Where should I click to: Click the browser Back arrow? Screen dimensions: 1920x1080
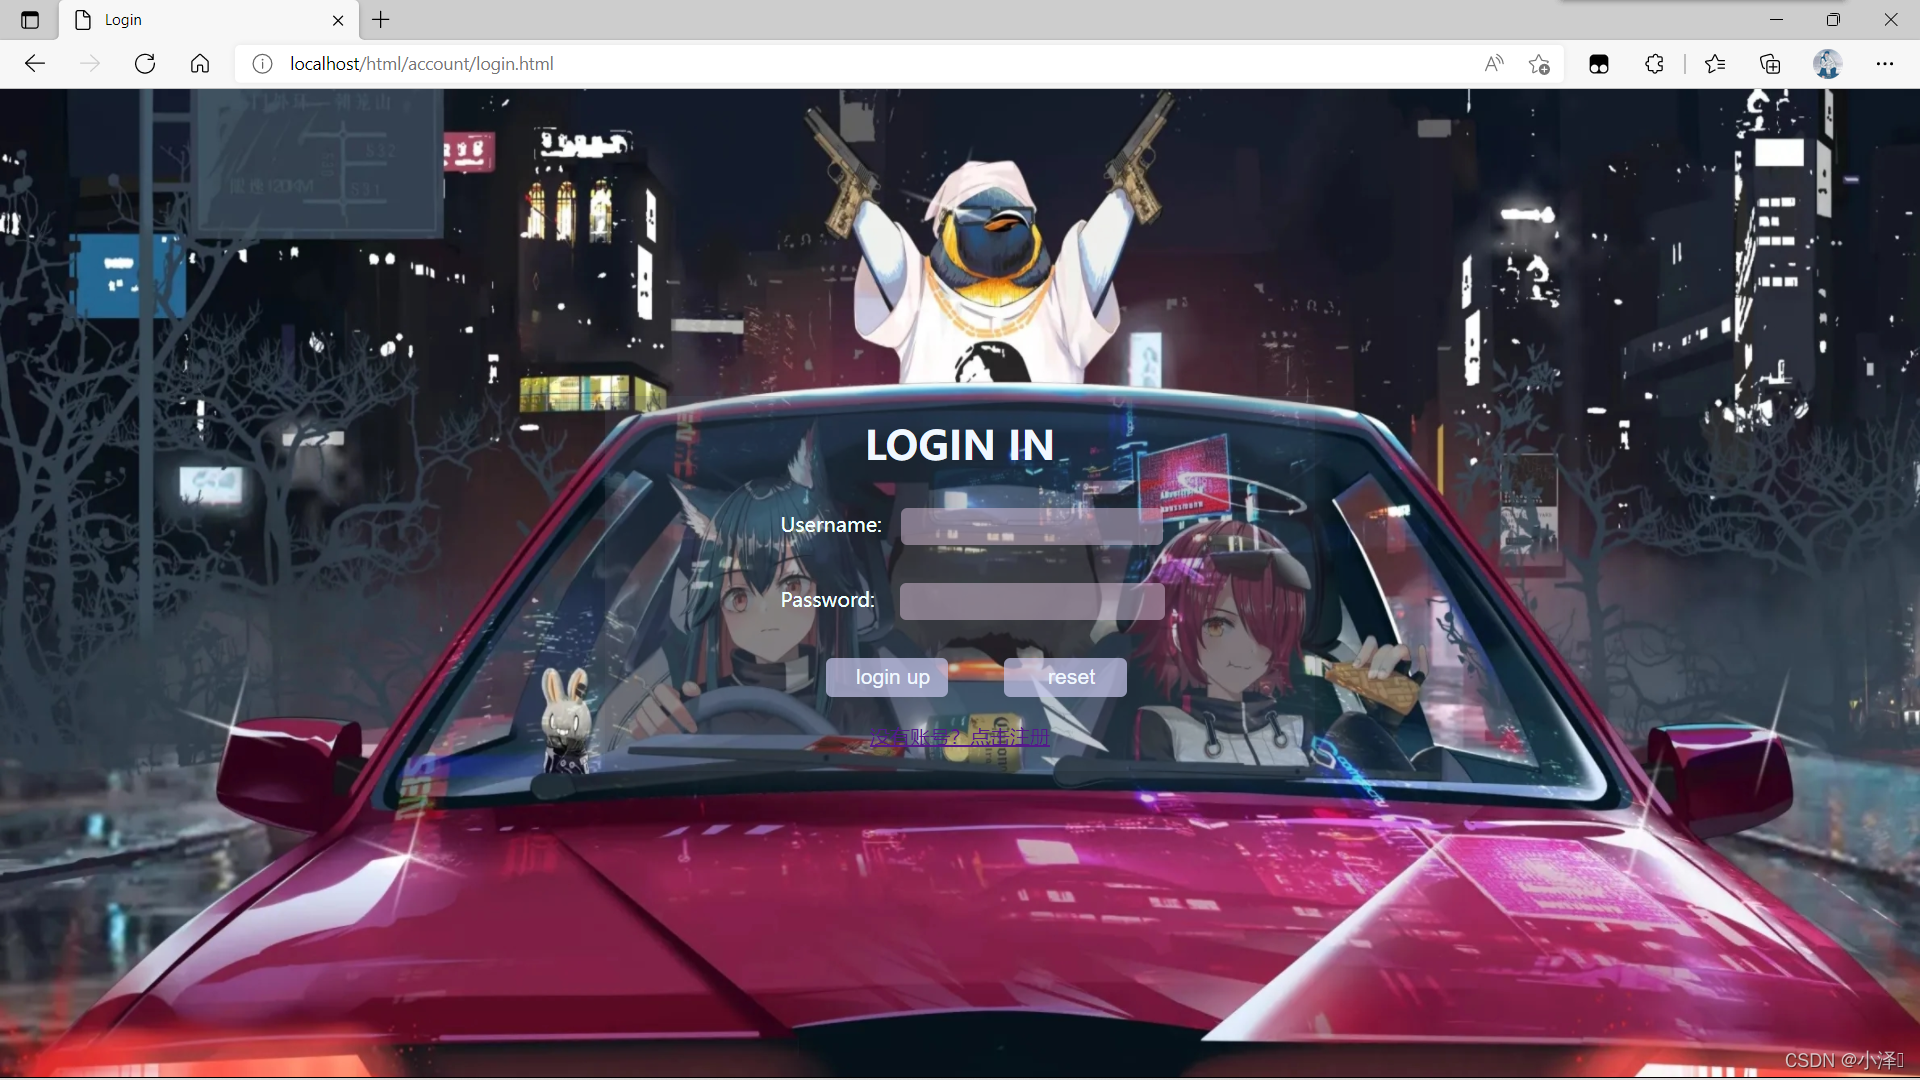pos(35,64)
